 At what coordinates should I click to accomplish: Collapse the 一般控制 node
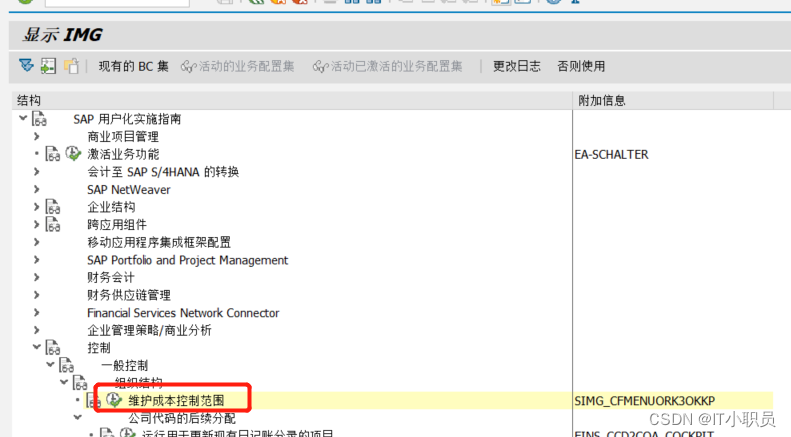click(x=50, y=364)
